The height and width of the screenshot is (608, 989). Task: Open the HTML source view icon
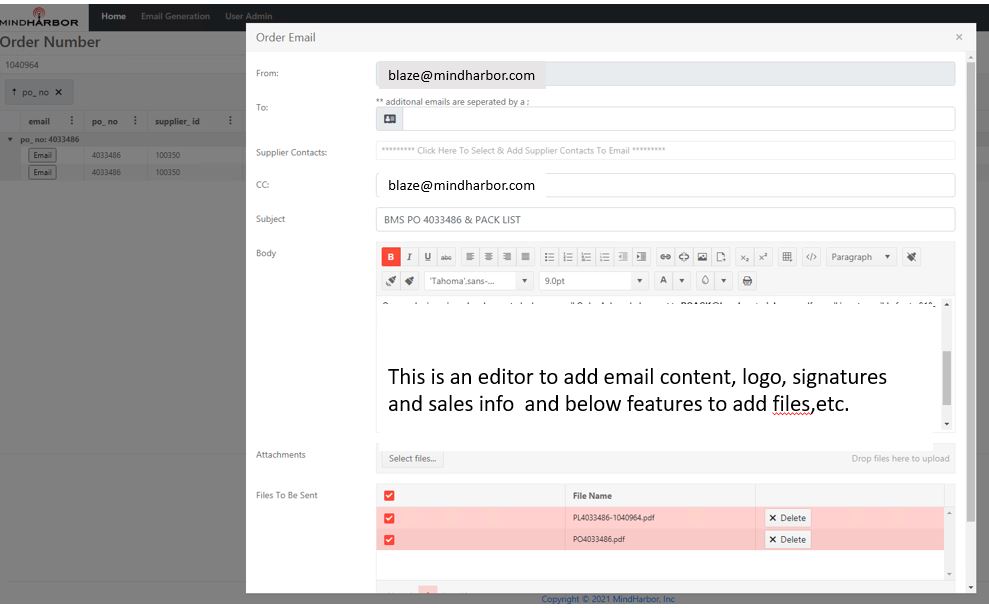[x=811, y=257]
